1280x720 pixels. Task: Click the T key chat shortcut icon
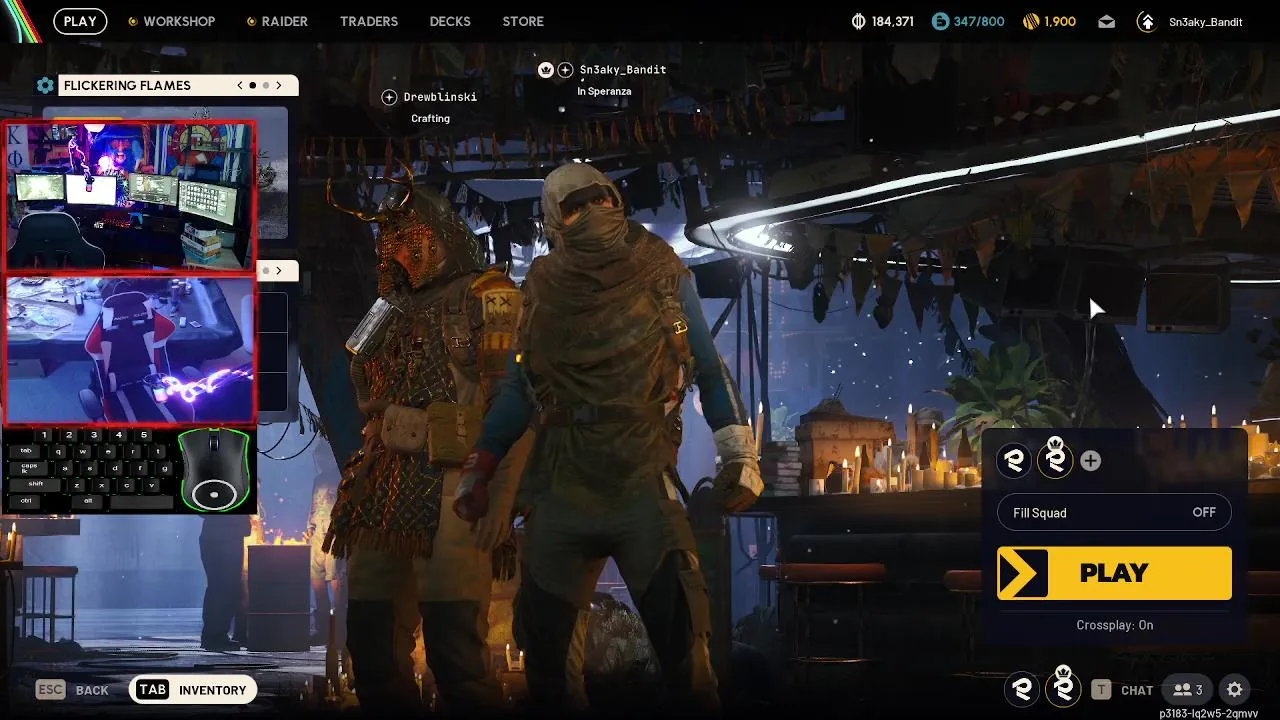pyautogui.click(x=1101, y=689)
